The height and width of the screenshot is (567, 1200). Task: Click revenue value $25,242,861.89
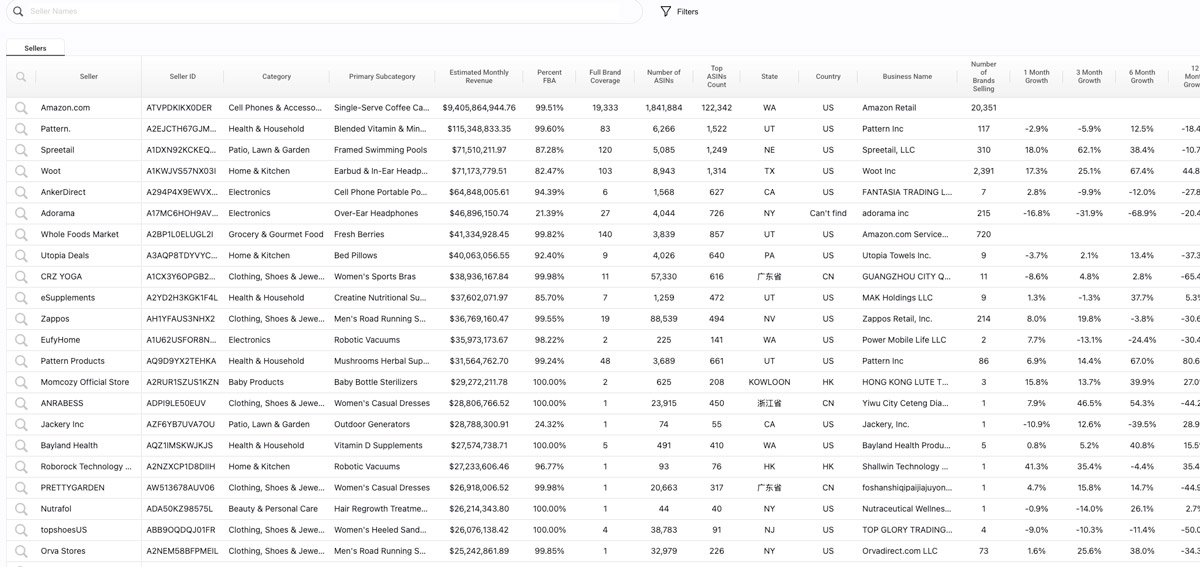(x=479, y=551)
